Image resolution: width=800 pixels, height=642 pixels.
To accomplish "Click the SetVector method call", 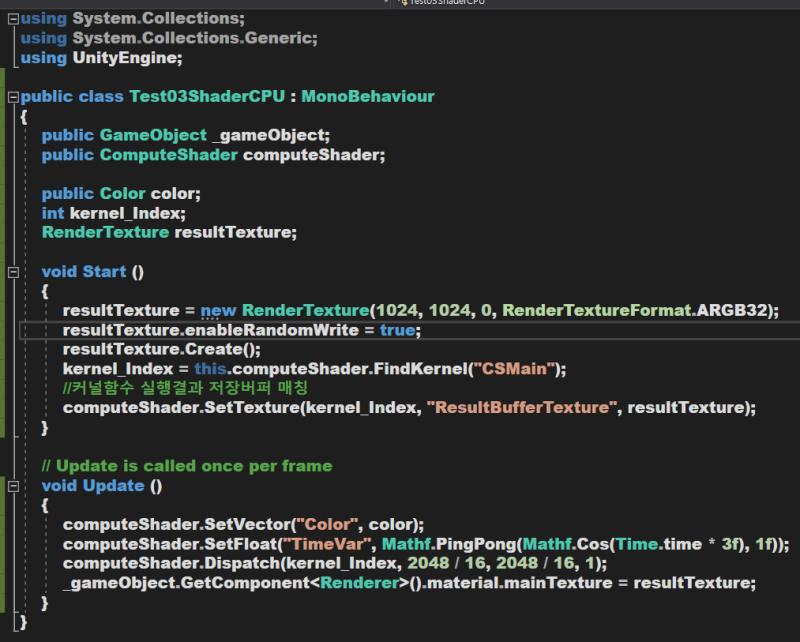I will (x=247, y=524).
